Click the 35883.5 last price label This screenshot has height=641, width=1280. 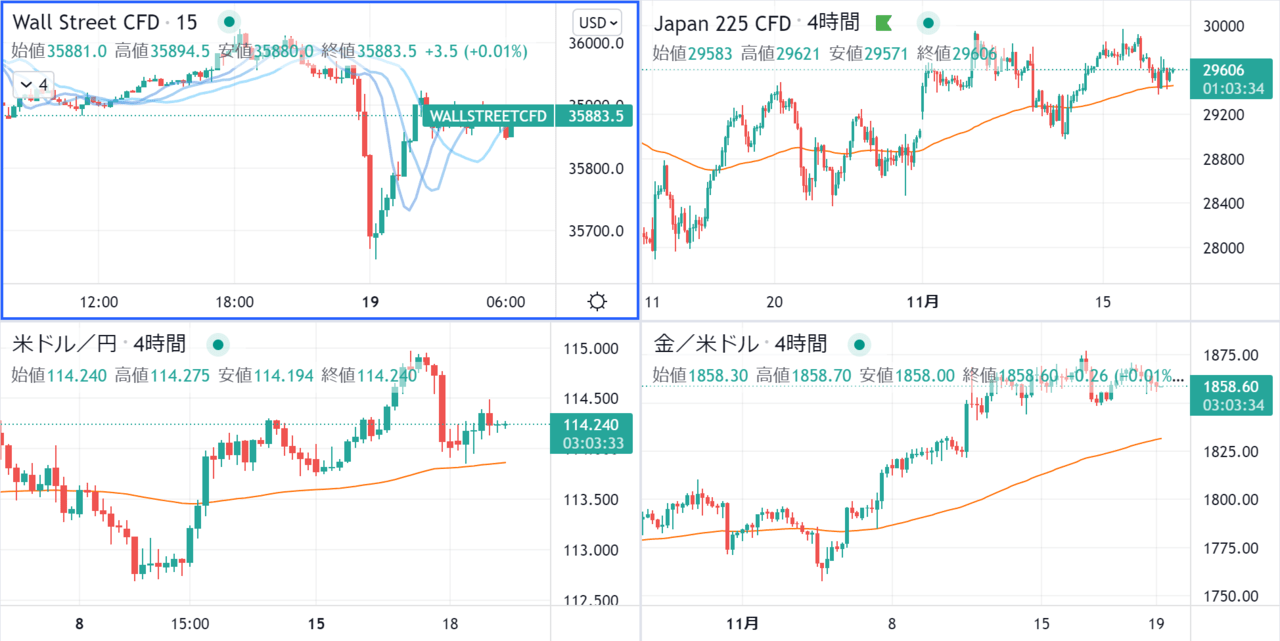(x=596, y=116)
